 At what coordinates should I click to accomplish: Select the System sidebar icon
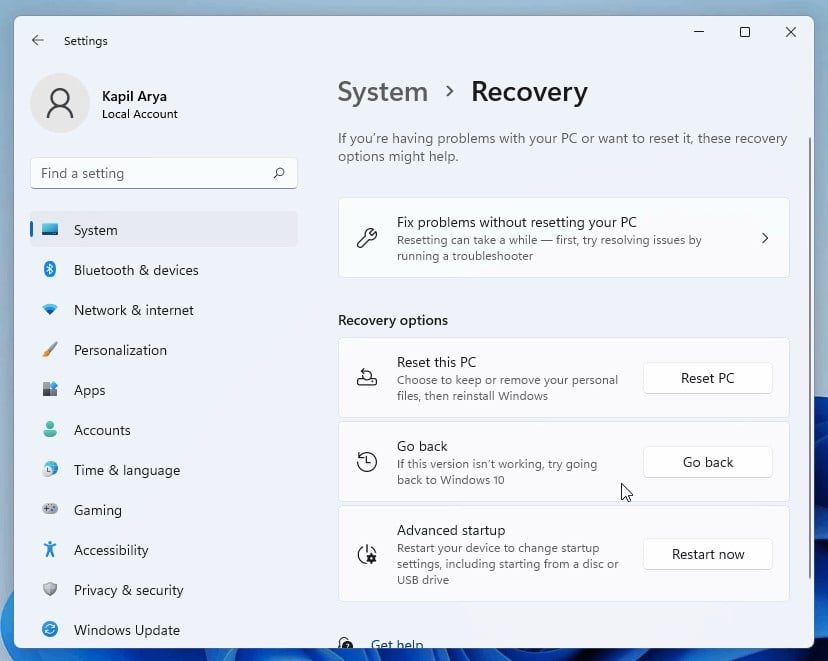(x=50, y=230)
